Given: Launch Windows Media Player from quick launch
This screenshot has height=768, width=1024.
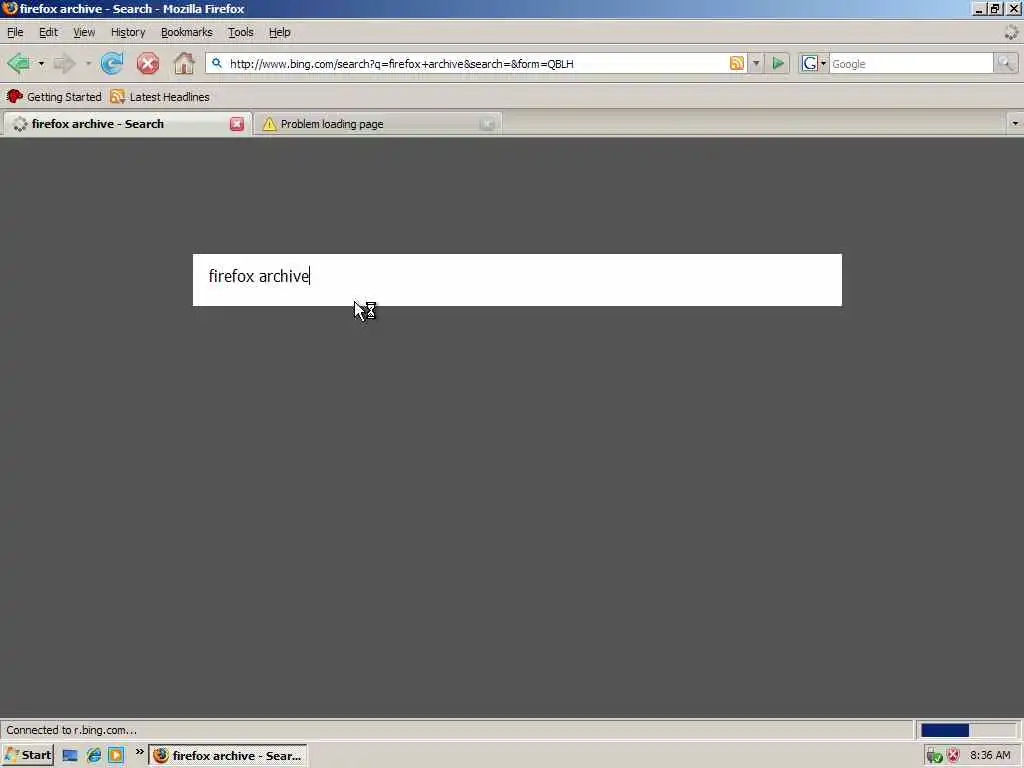Looking at the screenshot, I should point(116,756).
